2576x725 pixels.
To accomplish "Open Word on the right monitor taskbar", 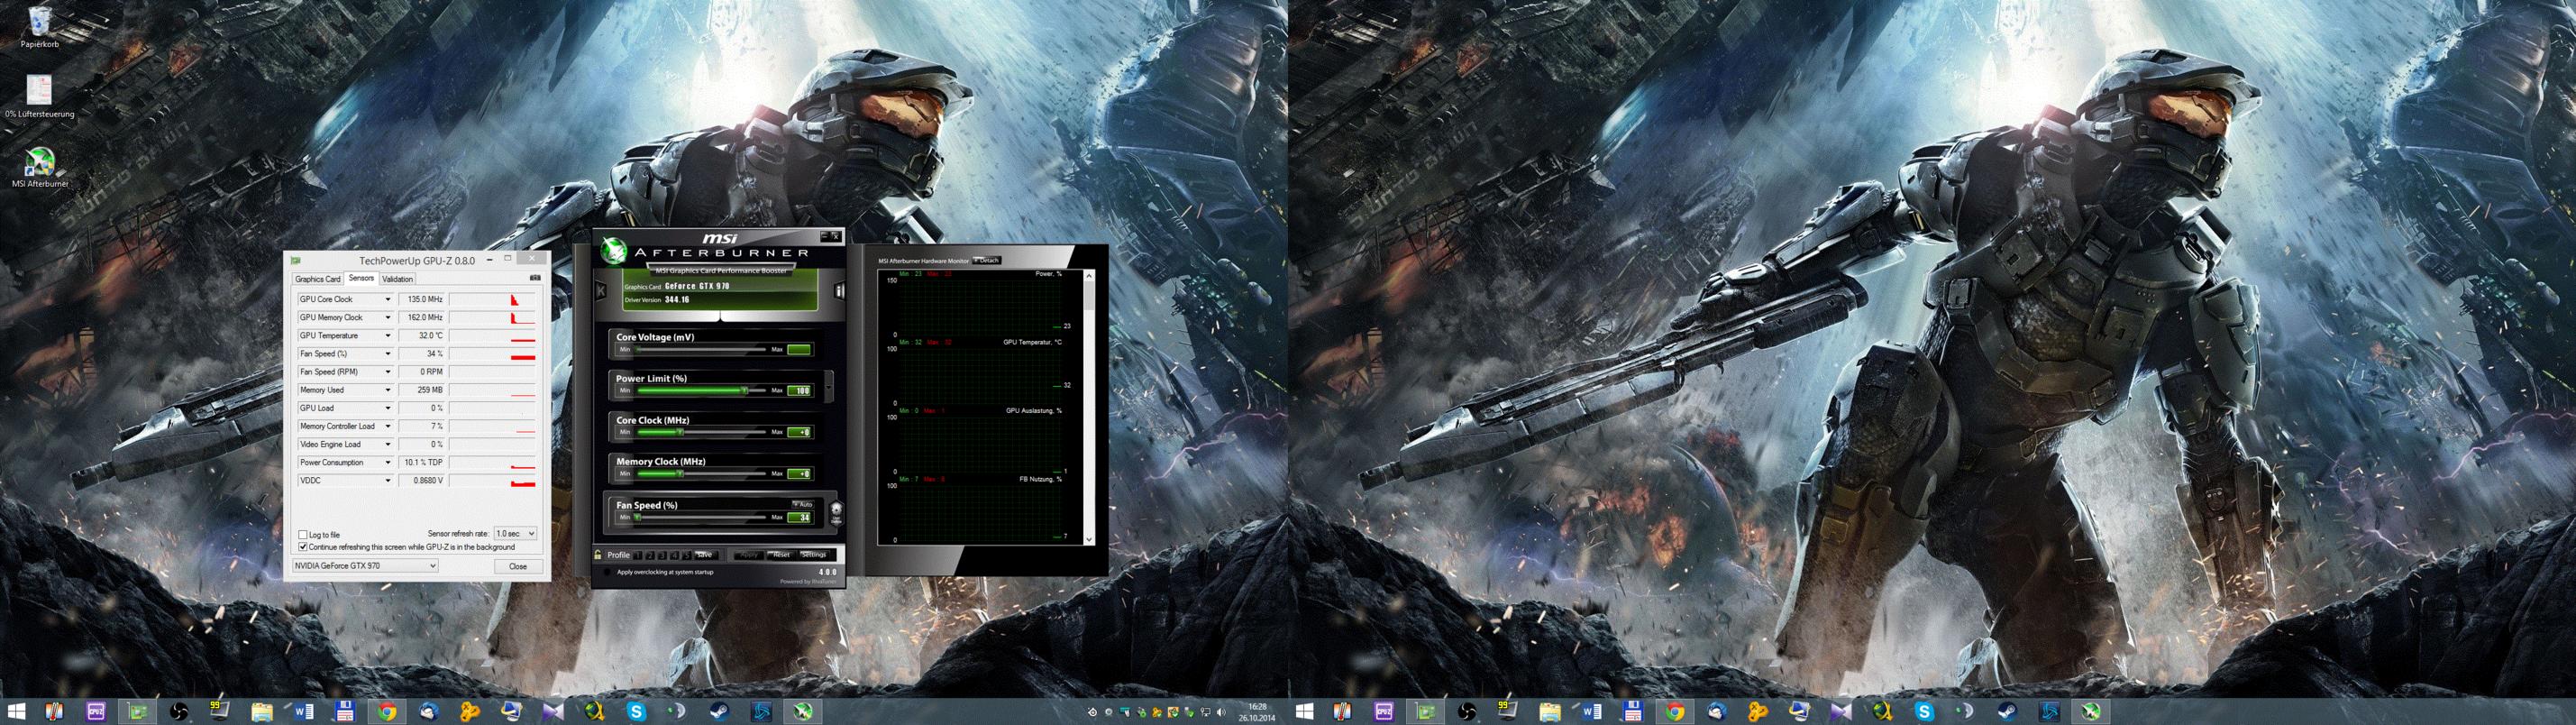I will pos(1592,712).
